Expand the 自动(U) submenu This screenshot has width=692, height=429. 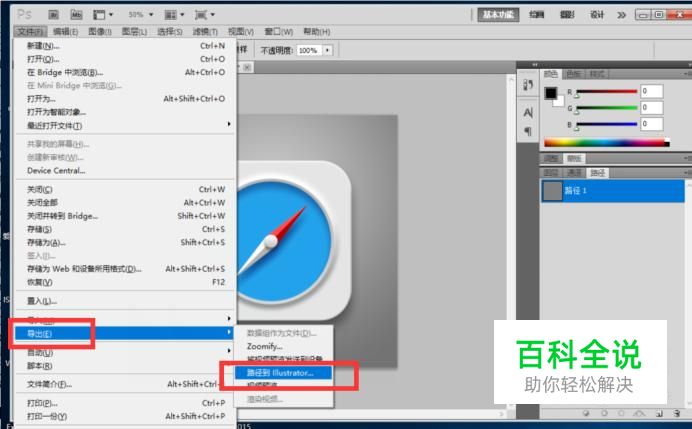coord(126,352)
